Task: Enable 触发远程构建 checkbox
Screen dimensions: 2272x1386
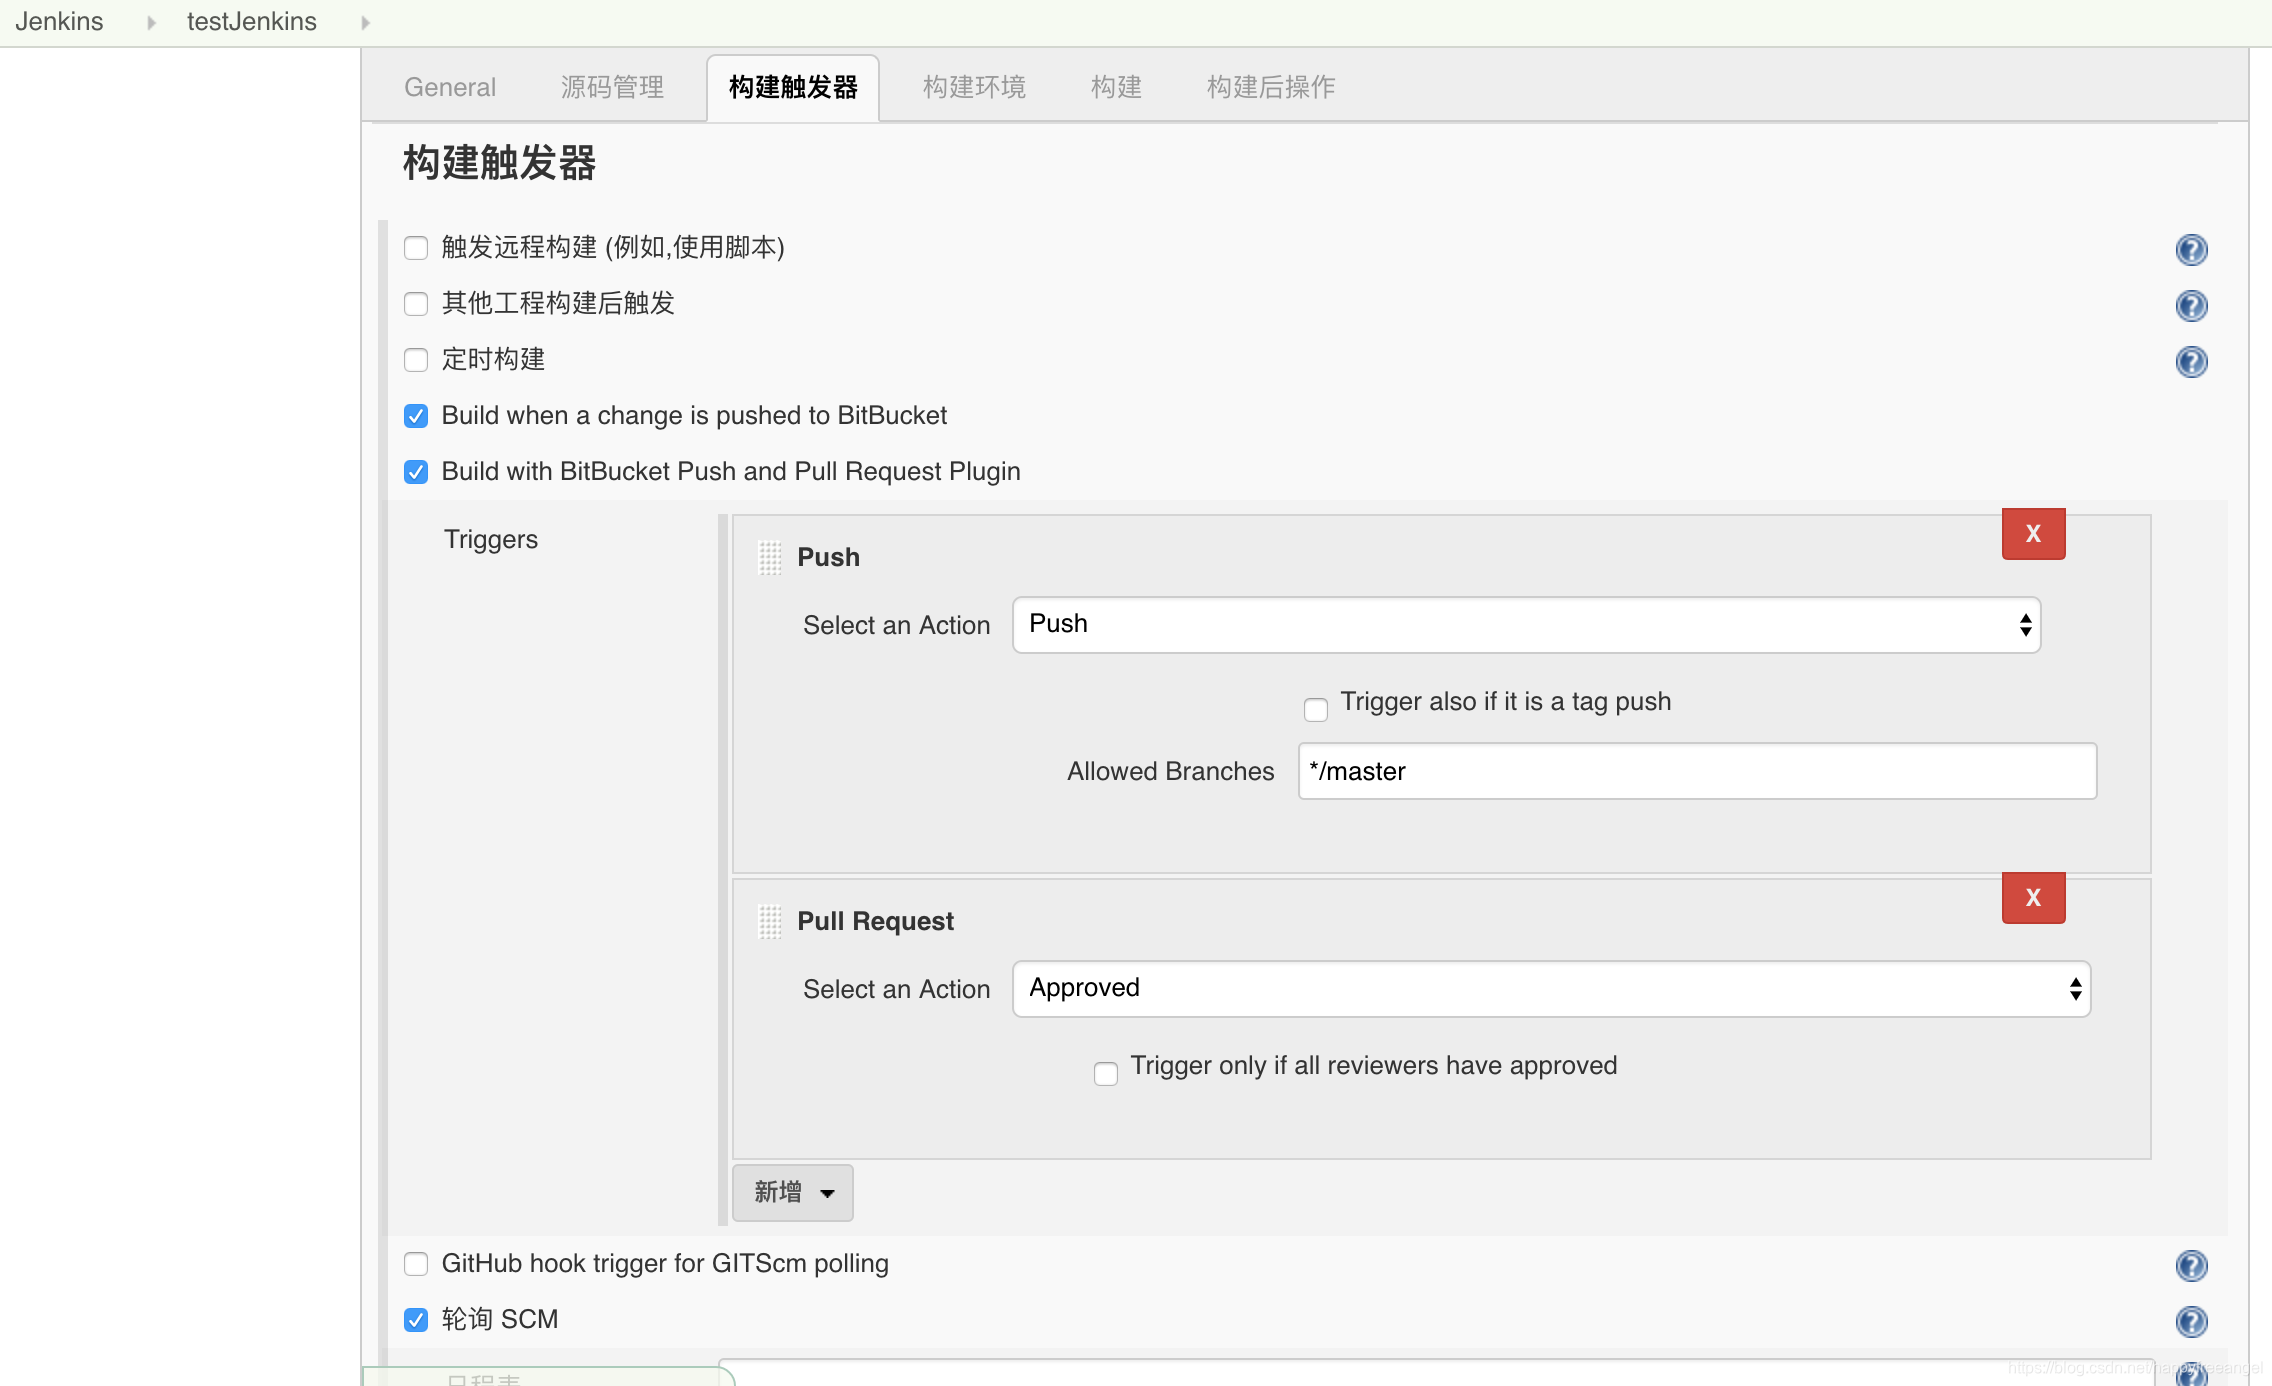Action: tap(416, 248)
